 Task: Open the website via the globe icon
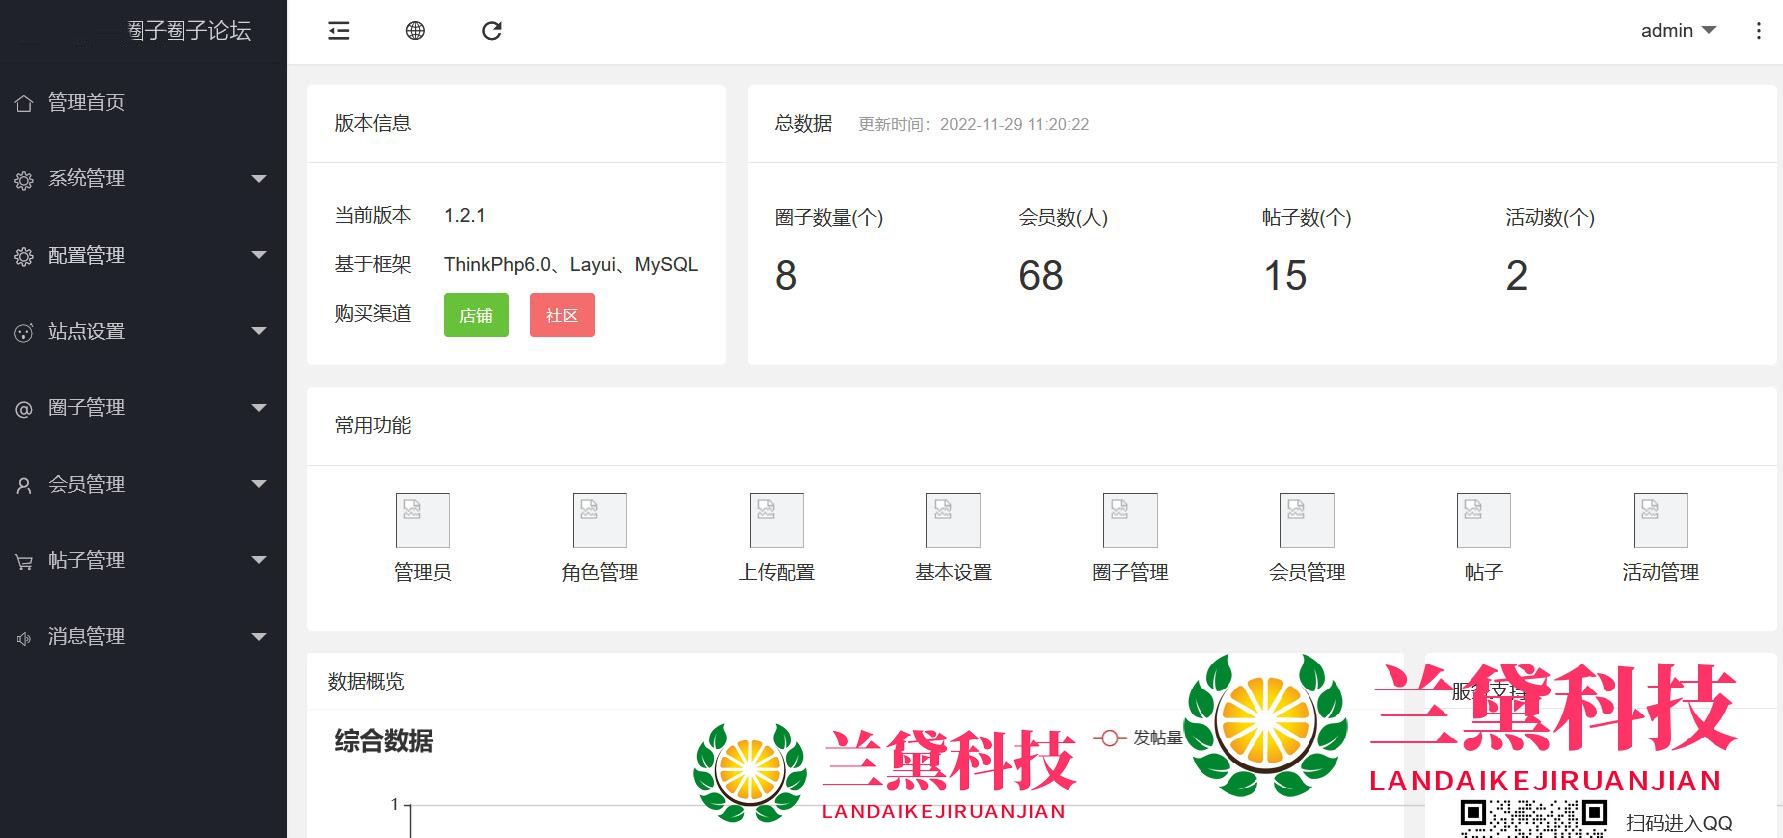tap(415, 31)
